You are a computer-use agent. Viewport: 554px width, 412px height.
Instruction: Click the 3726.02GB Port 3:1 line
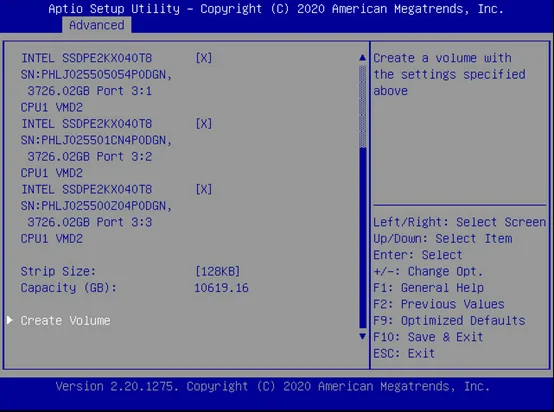(90, 91)
